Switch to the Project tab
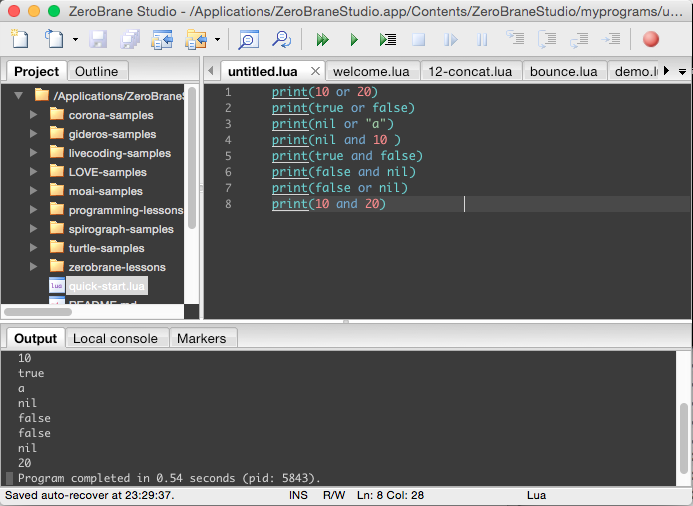The image size is (693, 506). 36,71
